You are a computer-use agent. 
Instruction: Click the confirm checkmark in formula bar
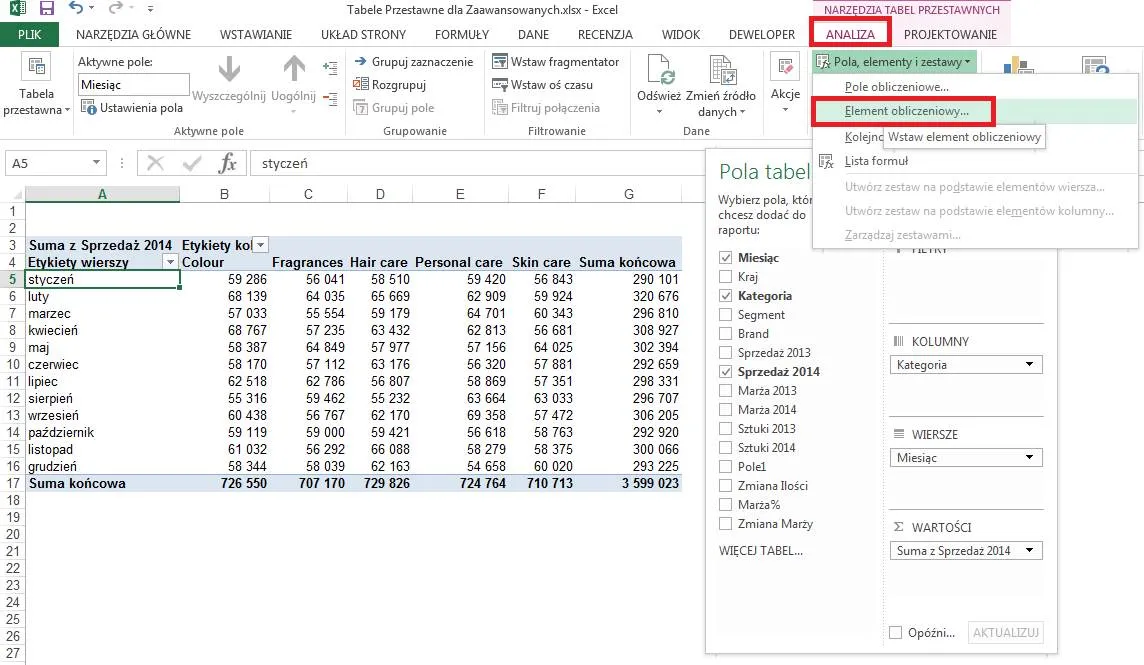click(x=191, y=163)
